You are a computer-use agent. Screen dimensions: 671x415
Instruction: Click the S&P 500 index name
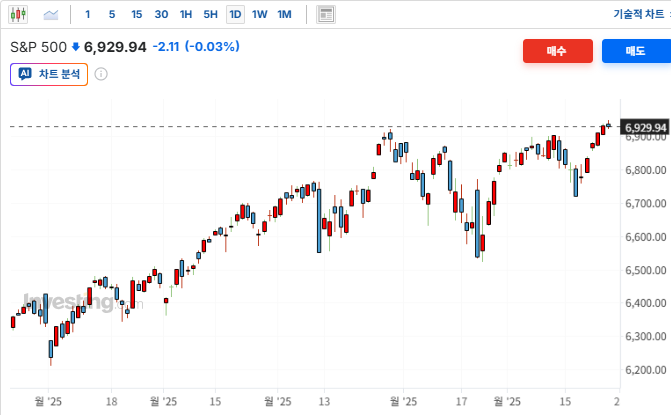[39, 47]
